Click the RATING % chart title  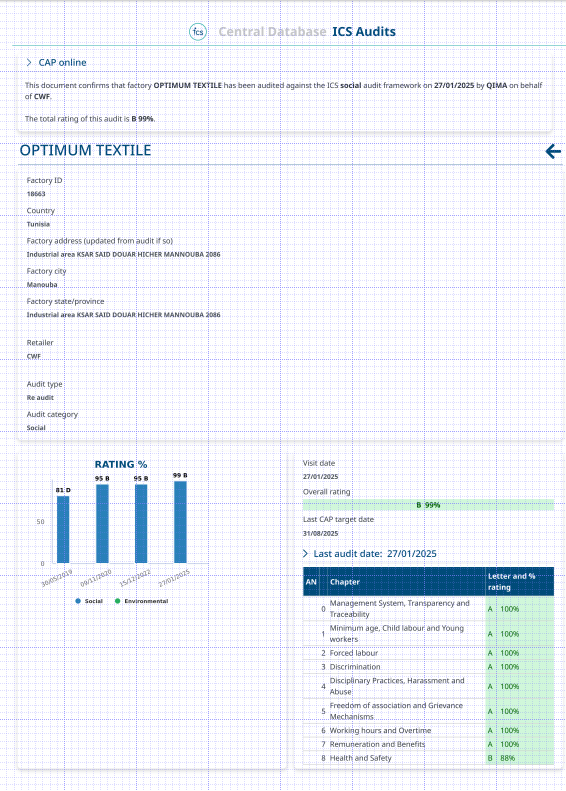coord(121,464)
